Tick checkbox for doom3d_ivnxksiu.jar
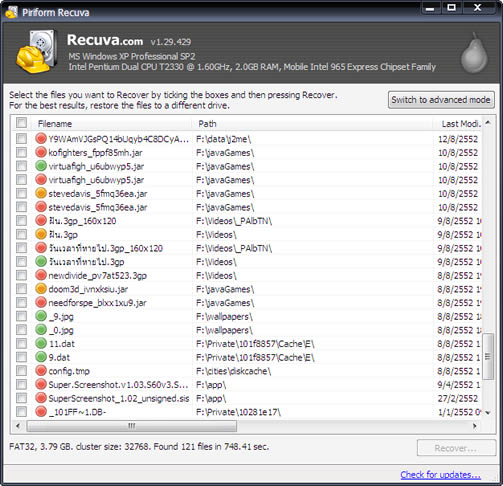 click(21, 289)
